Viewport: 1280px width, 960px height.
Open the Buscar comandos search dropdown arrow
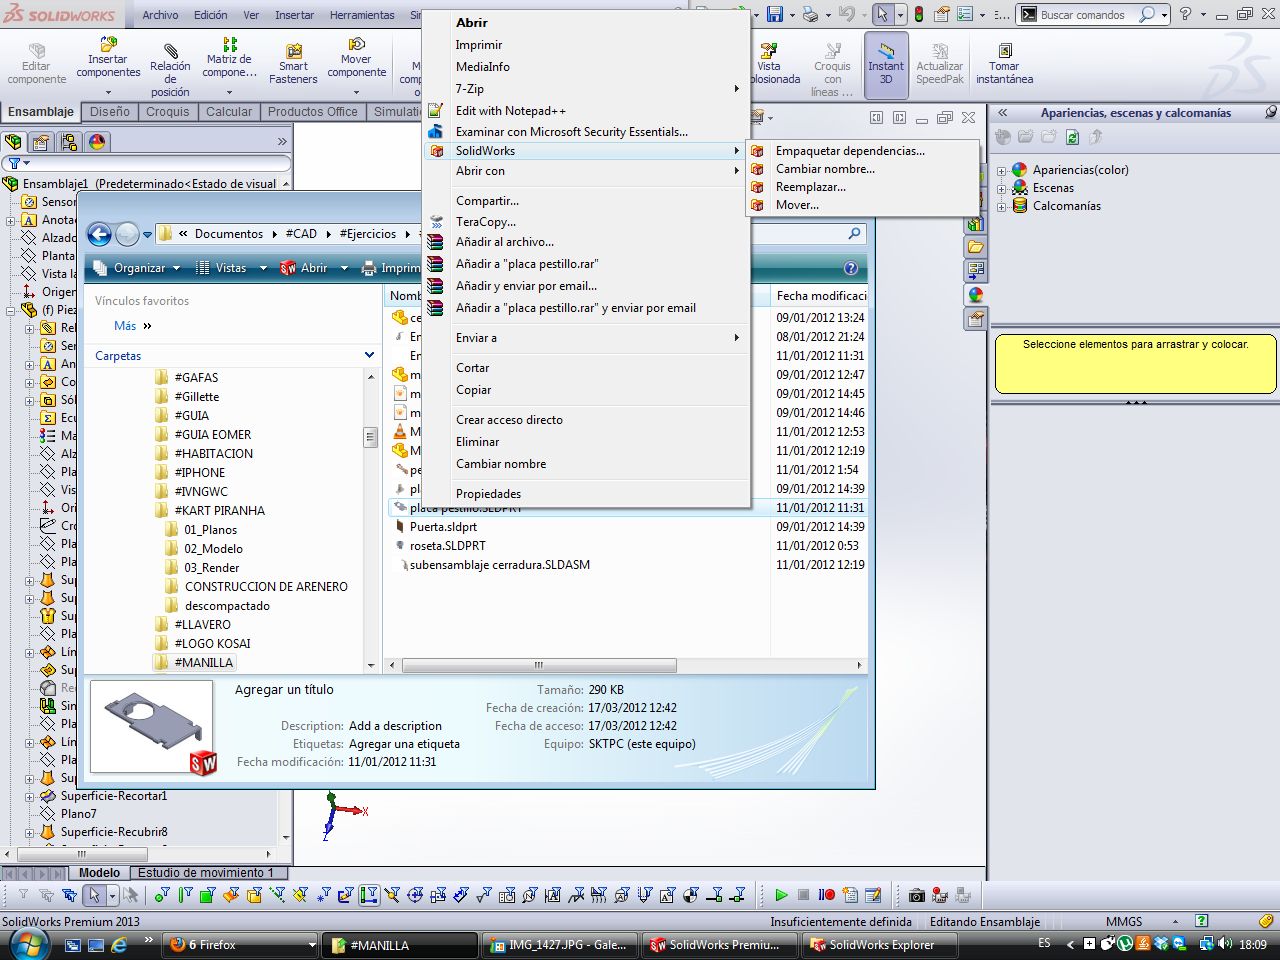point(1166,14)
